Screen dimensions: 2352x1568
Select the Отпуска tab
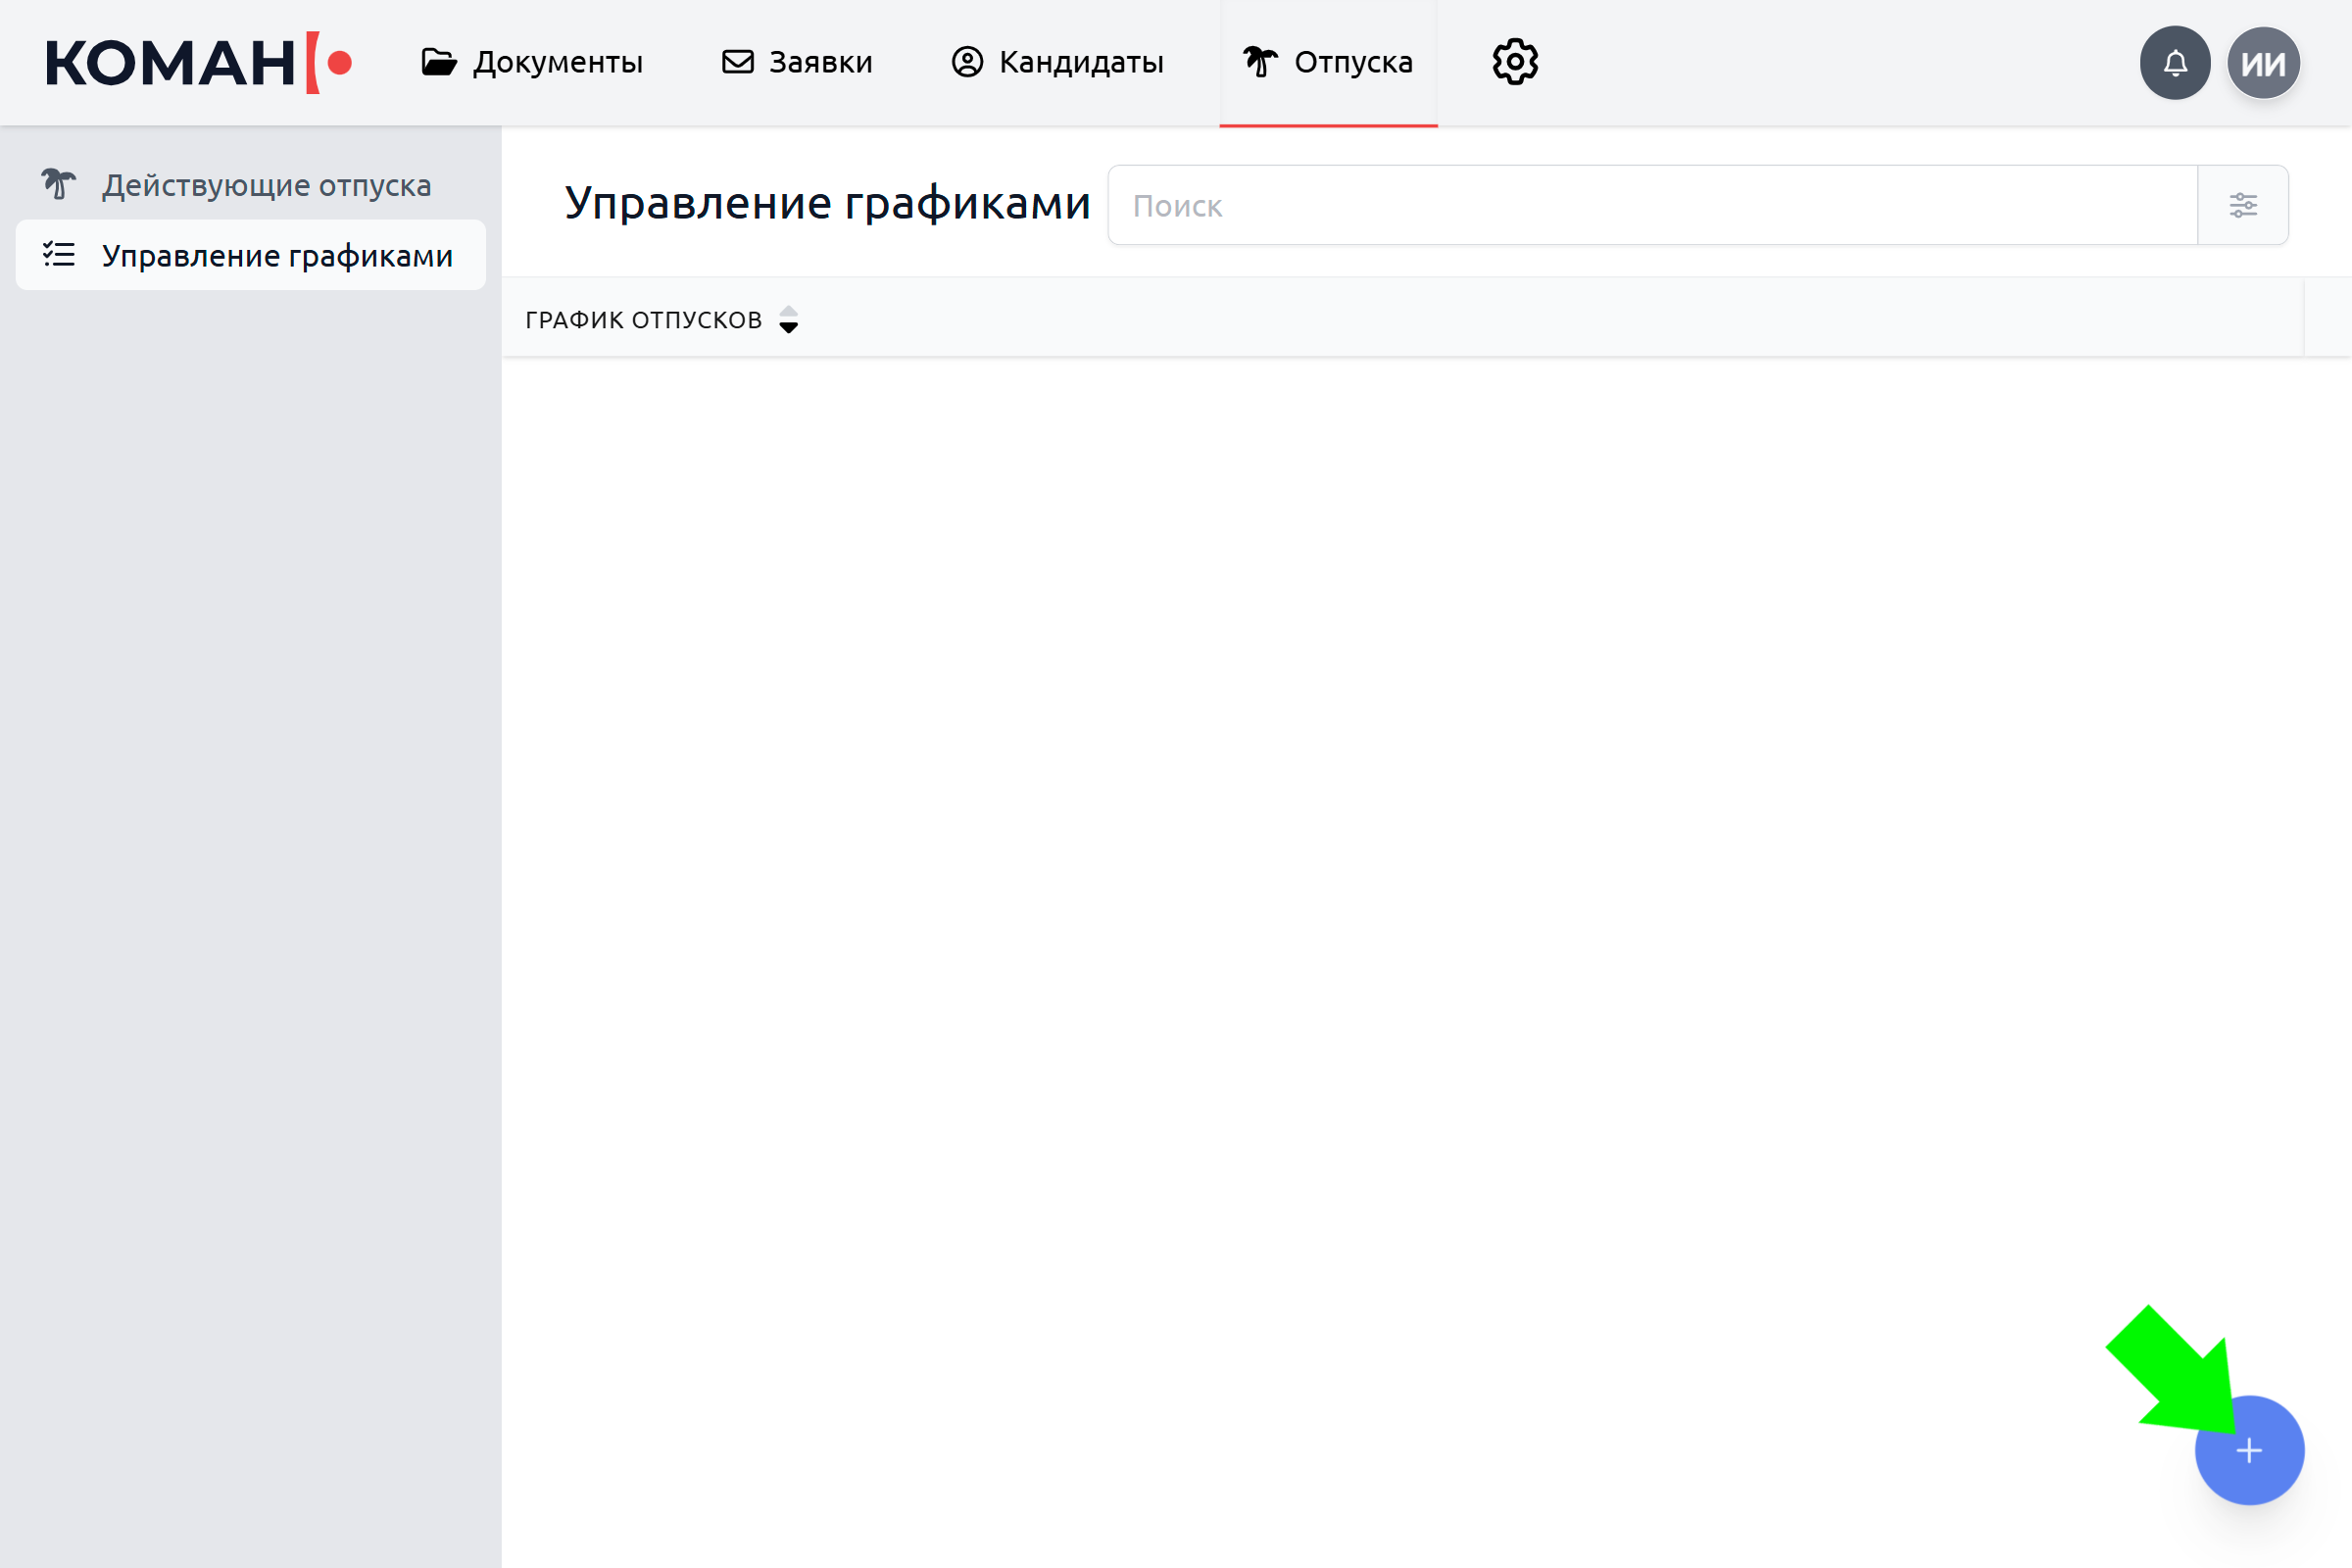(1352, 62)
